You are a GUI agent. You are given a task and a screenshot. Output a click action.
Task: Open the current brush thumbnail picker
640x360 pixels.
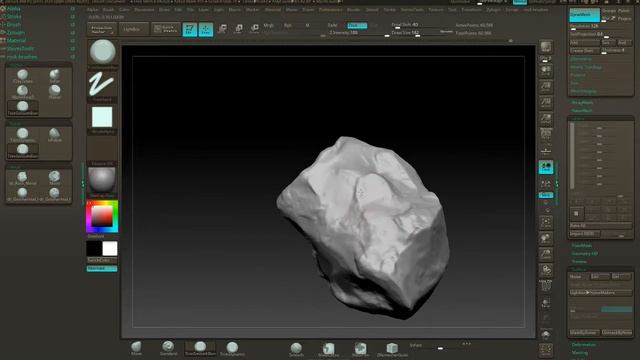[102, 53]
